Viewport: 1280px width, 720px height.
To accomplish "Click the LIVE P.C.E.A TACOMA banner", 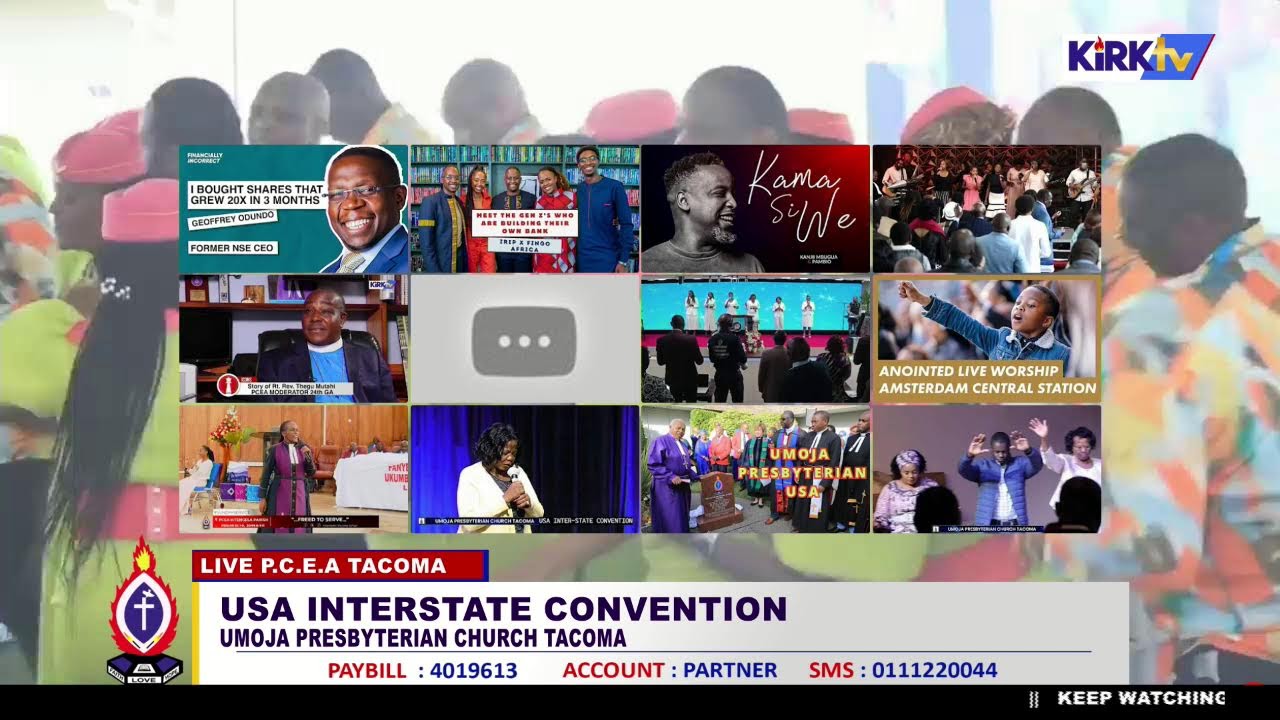I will coord(339,566).
